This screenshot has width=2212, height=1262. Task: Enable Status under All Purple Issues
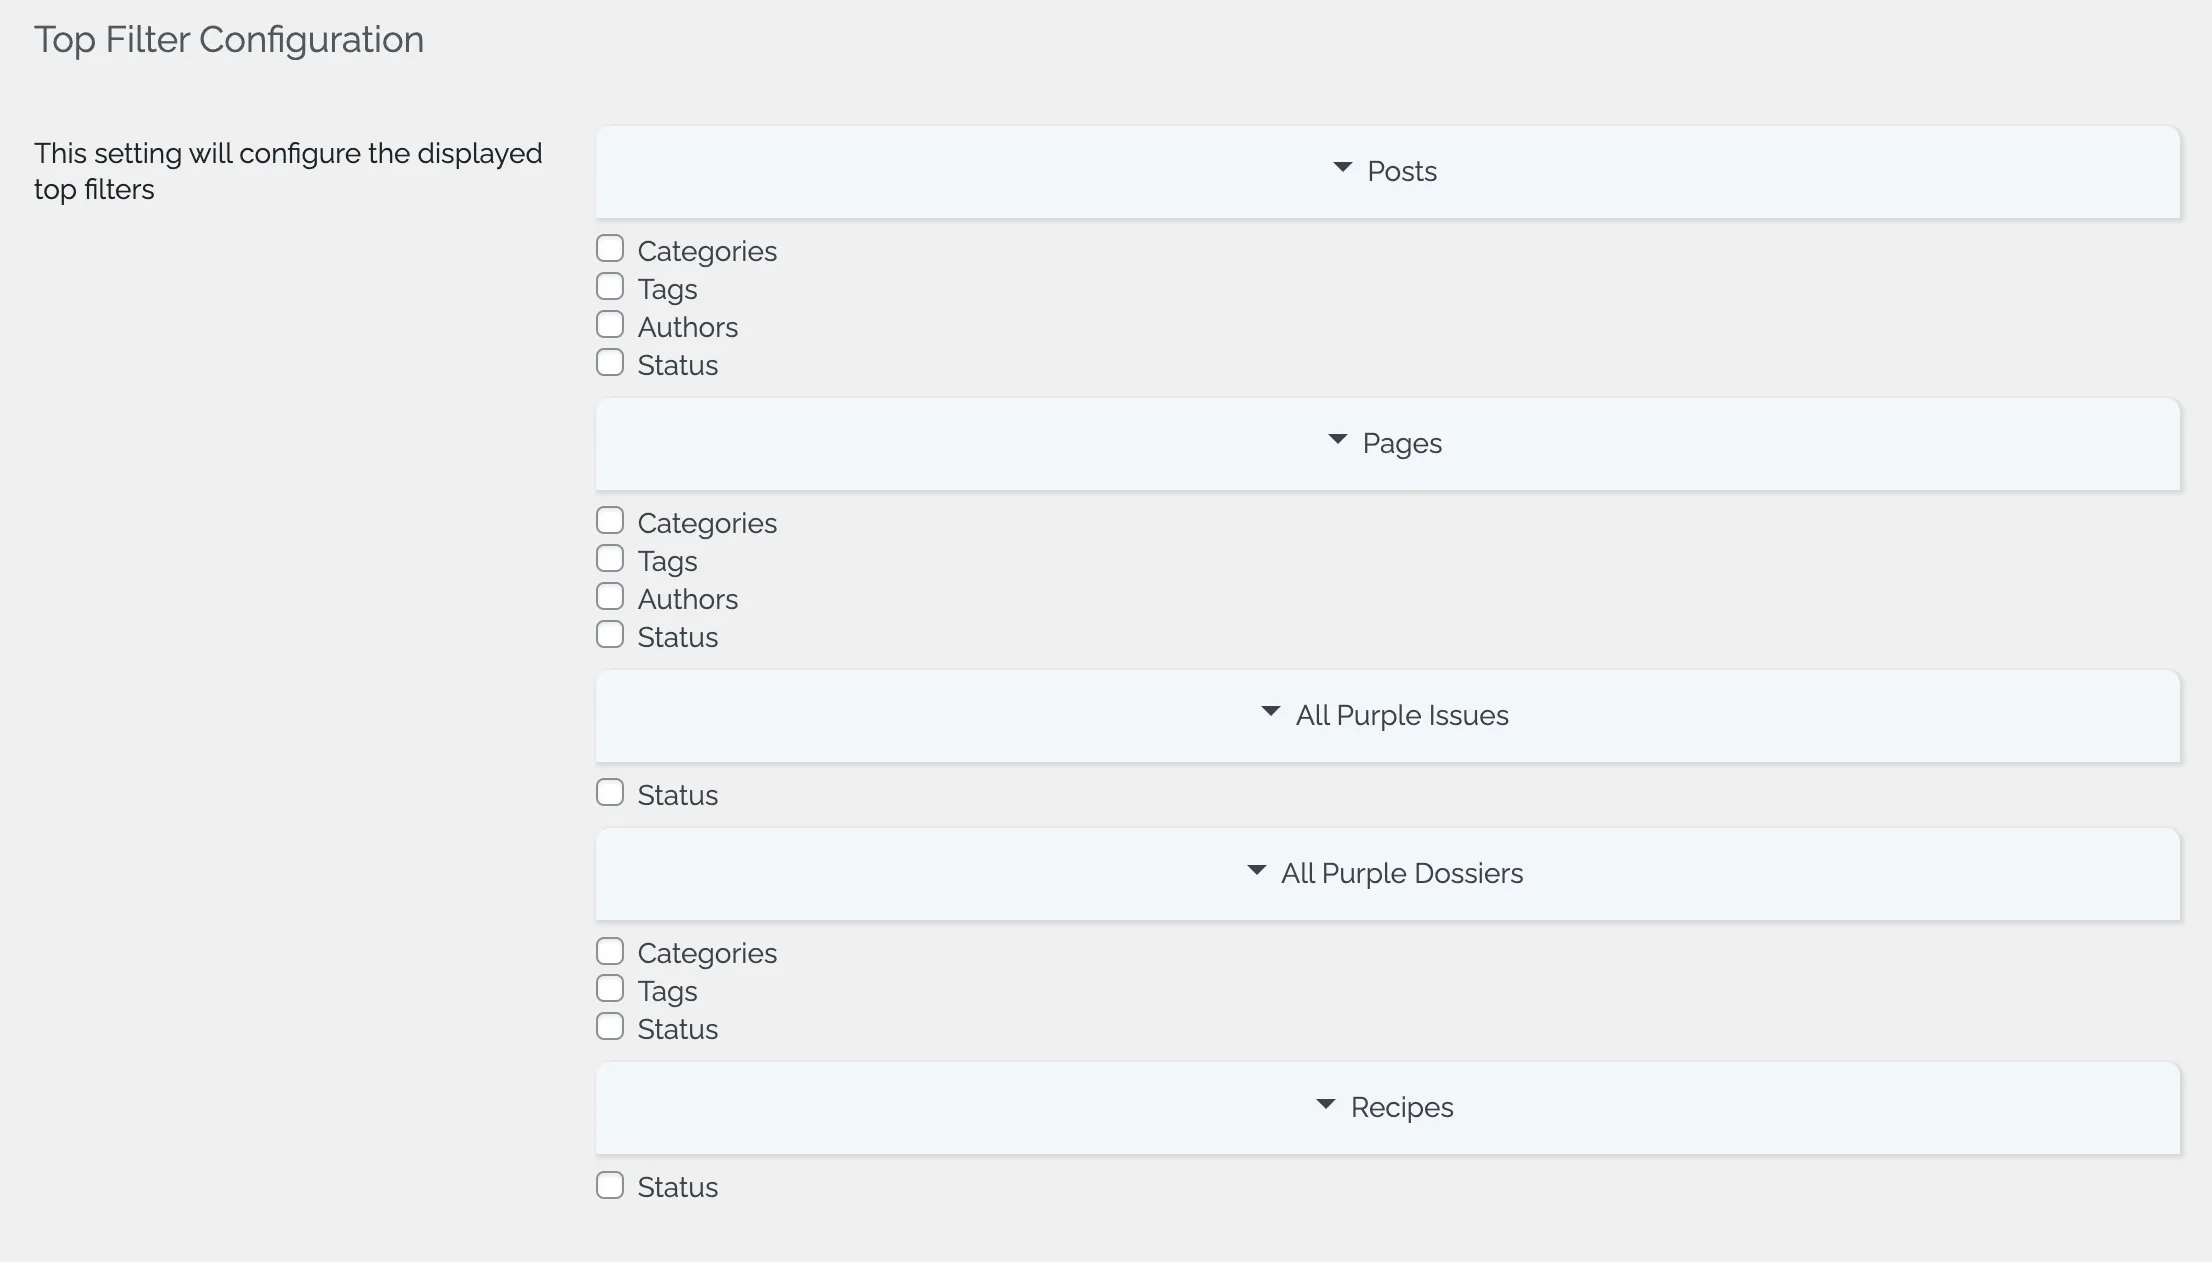(x=610, y=792)
